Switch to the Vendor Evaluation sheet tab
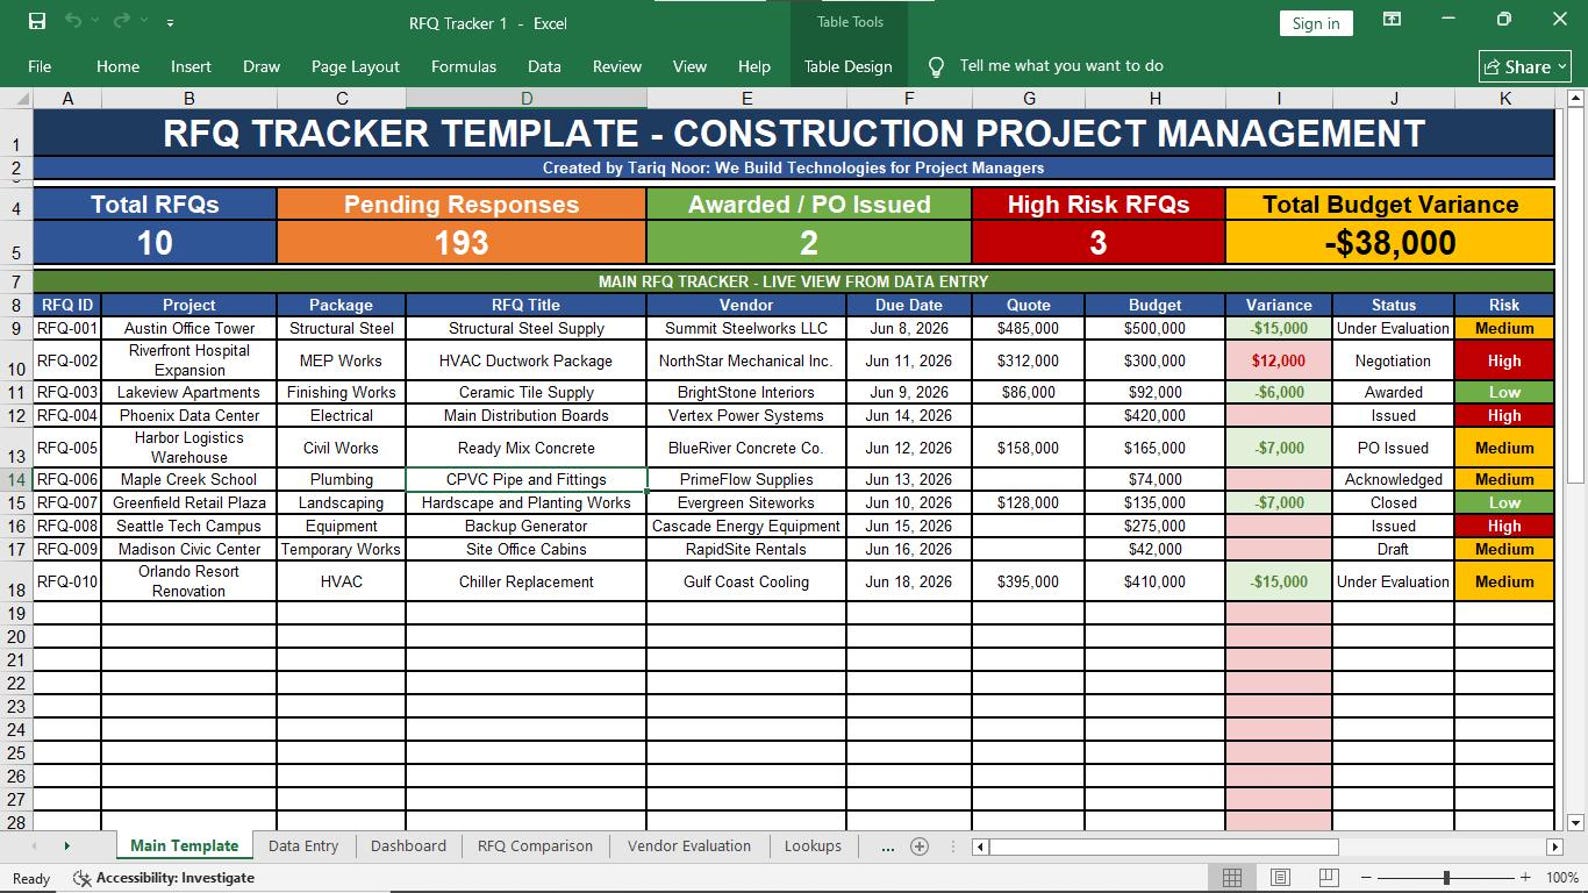 pyautogui.click(x=689, y=846)
